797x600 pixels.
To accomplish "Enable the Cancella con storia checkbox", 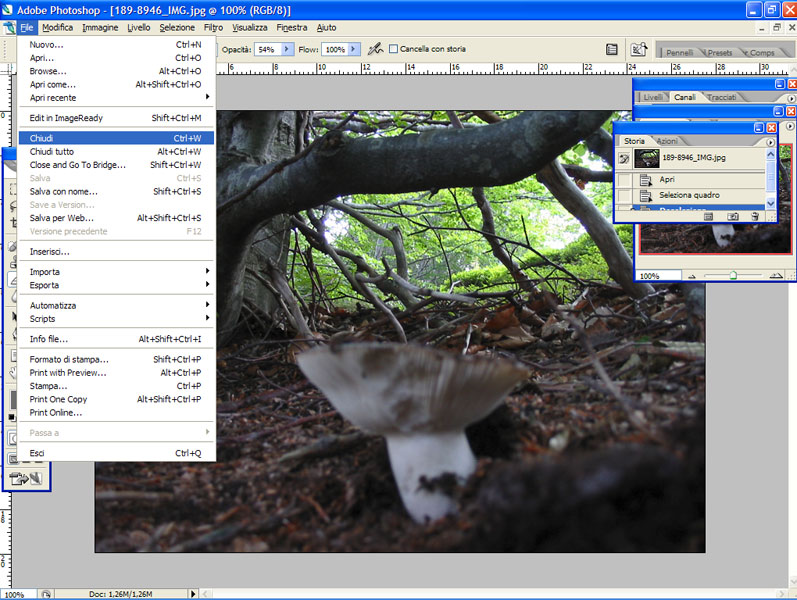I will click(393, 48).
